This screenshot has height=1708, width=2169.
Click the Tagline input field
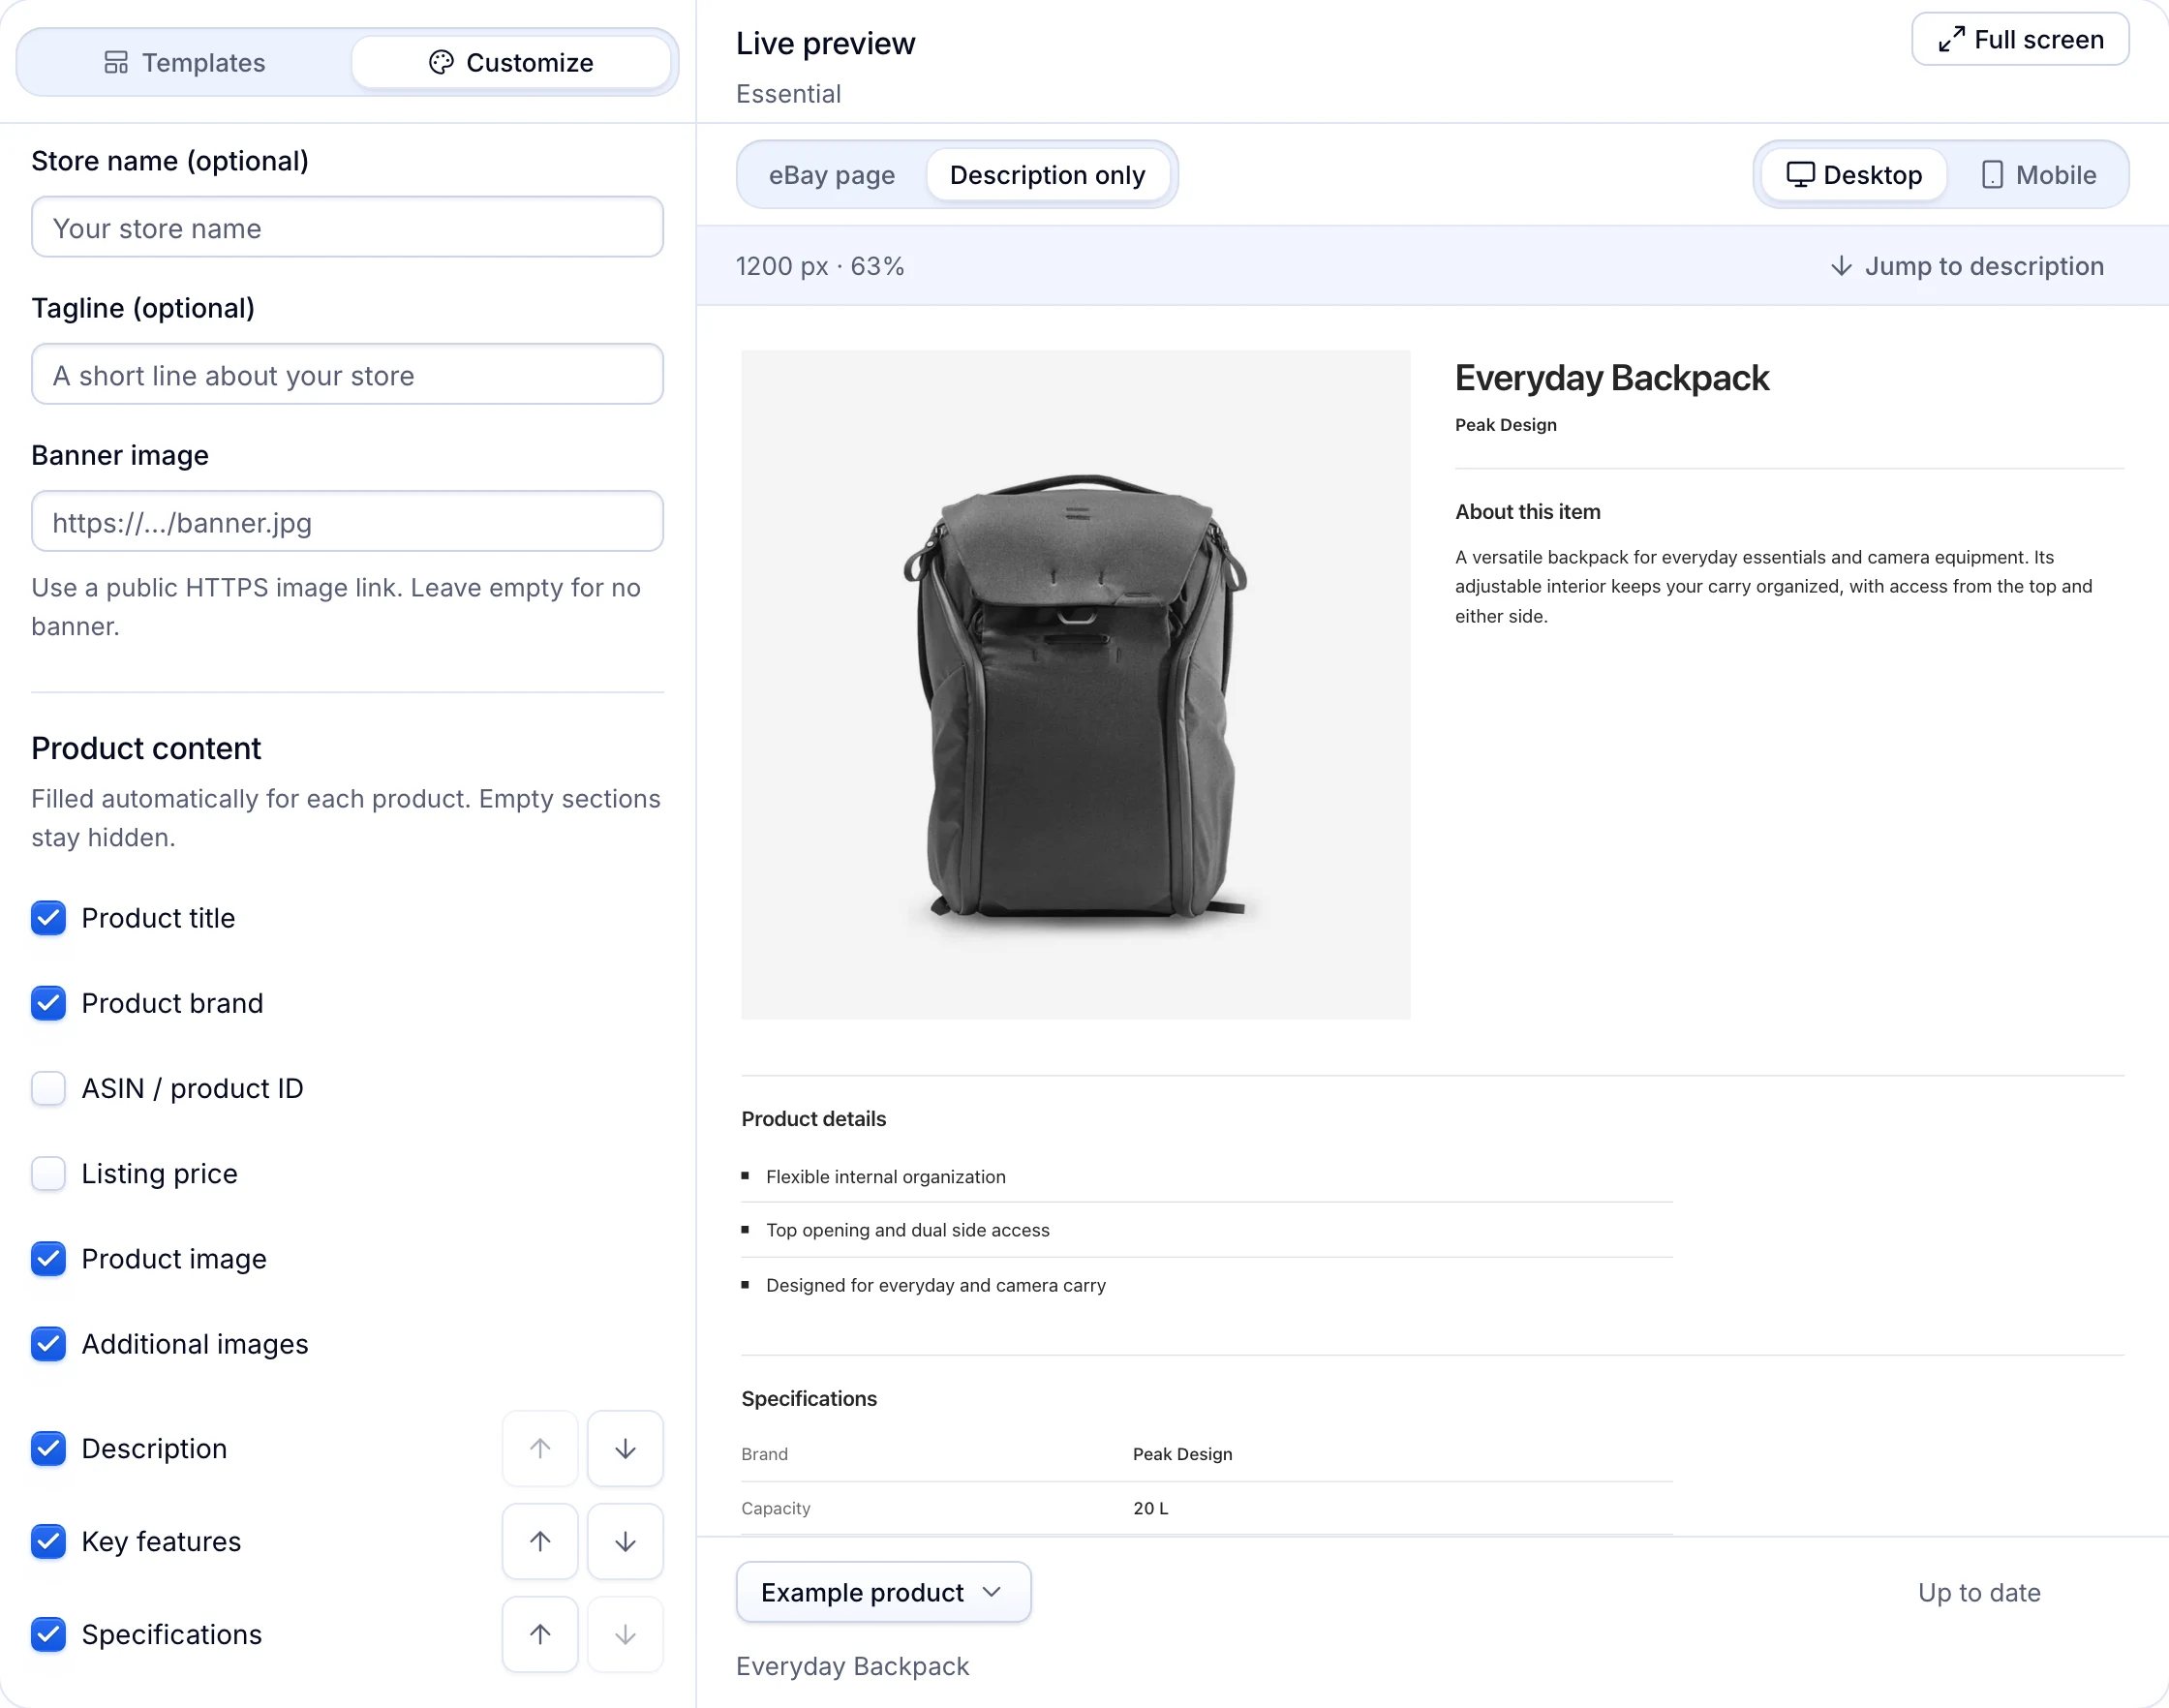pyautogui.click(x=347, y=374)
